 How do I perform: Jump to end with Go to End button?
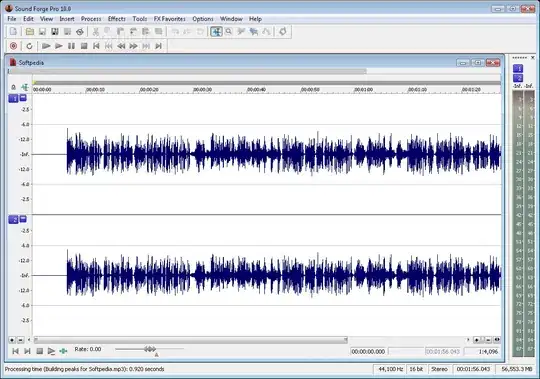(158, 46)
